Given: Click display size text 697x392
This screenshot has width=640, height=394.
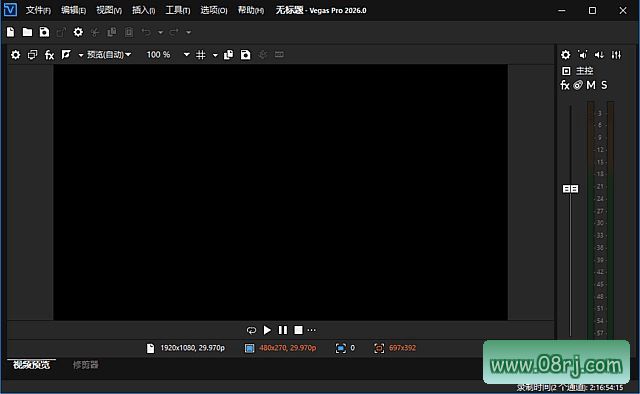Looking at the screenshot, I should tap(402, 348).
